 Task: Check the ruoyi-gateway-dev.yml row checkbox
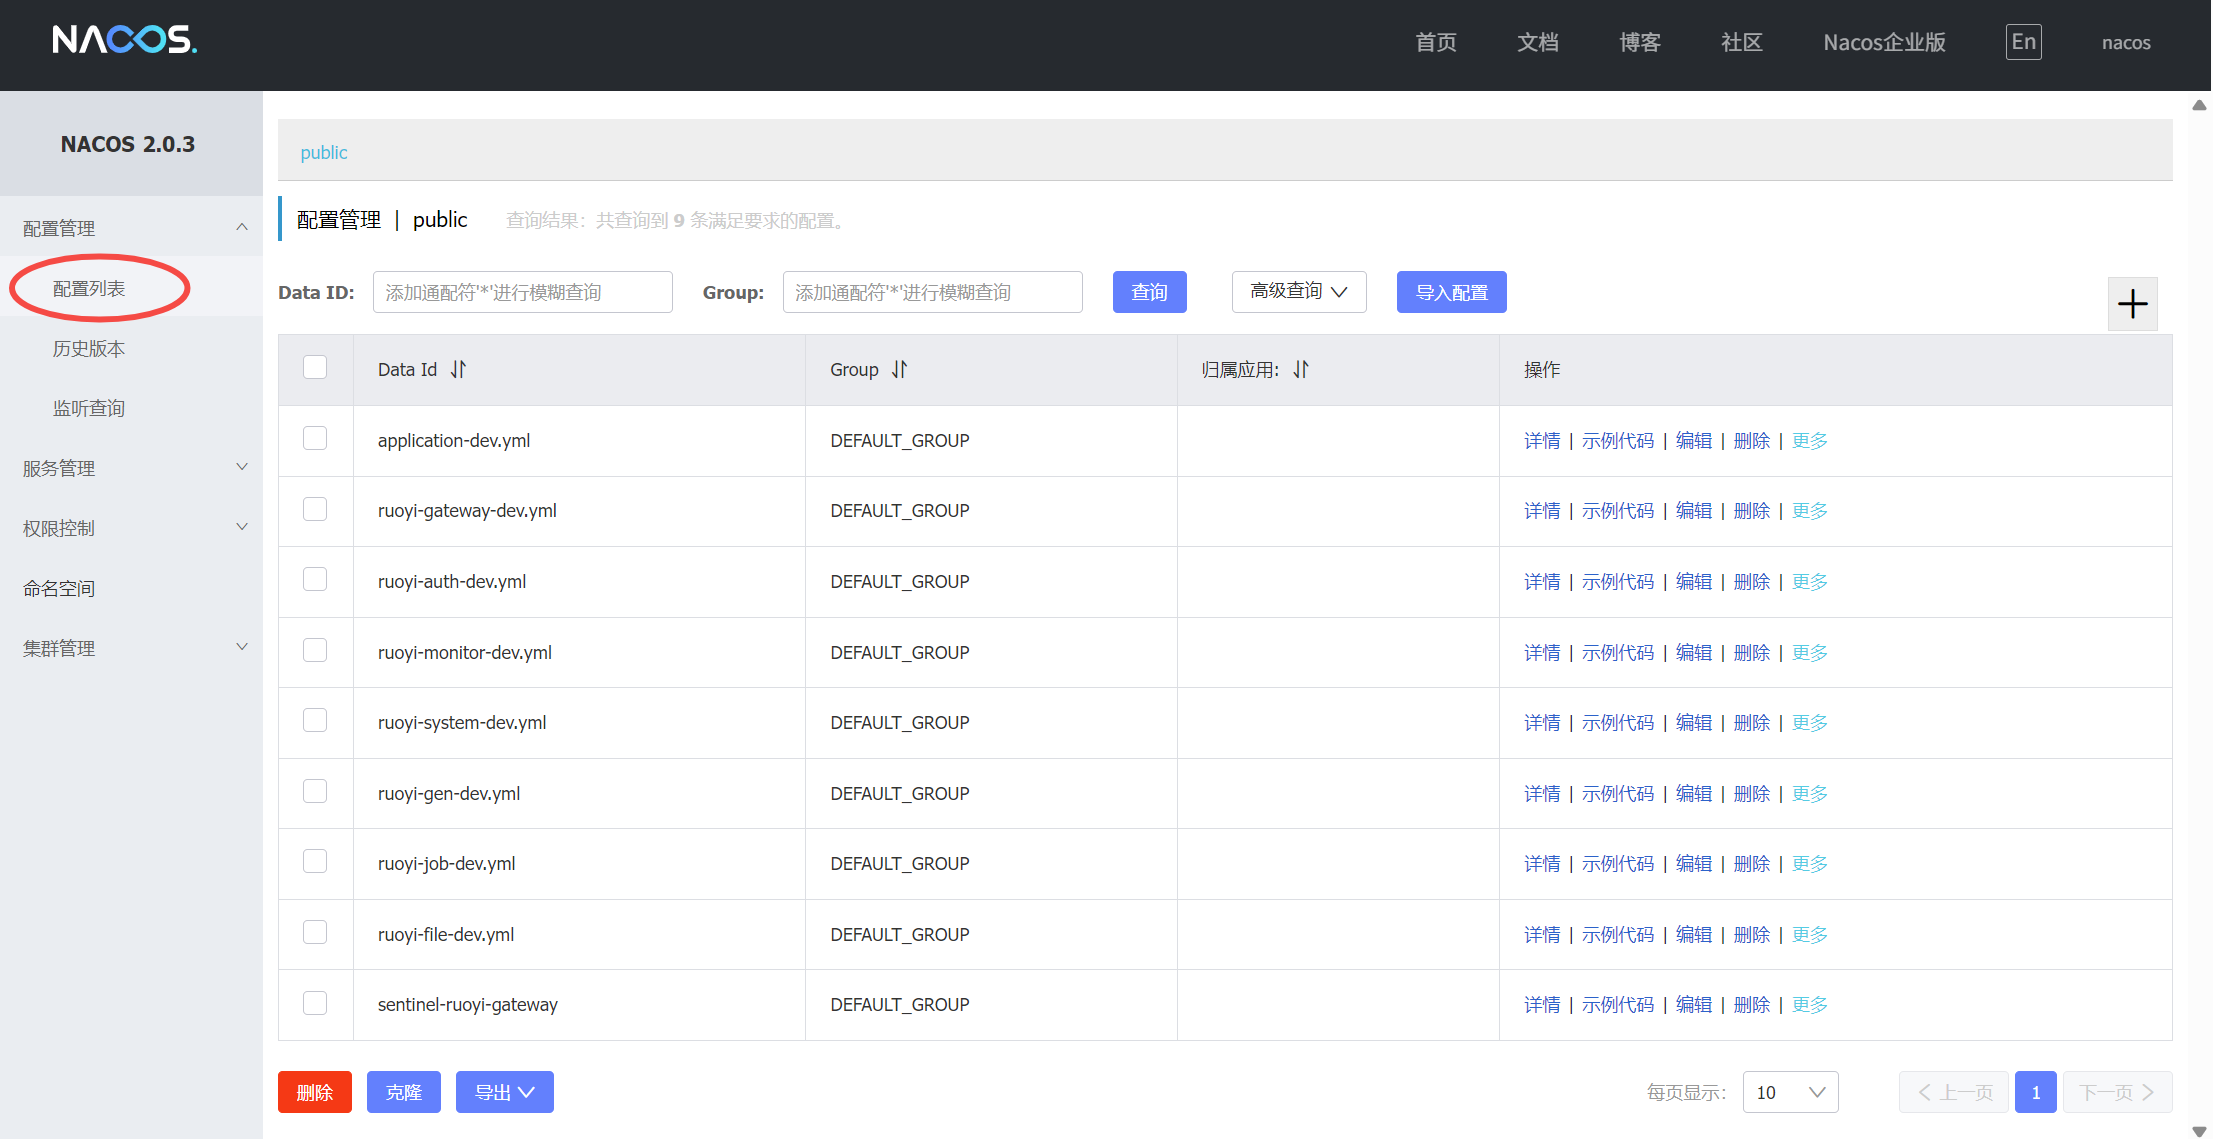point(315,509)
